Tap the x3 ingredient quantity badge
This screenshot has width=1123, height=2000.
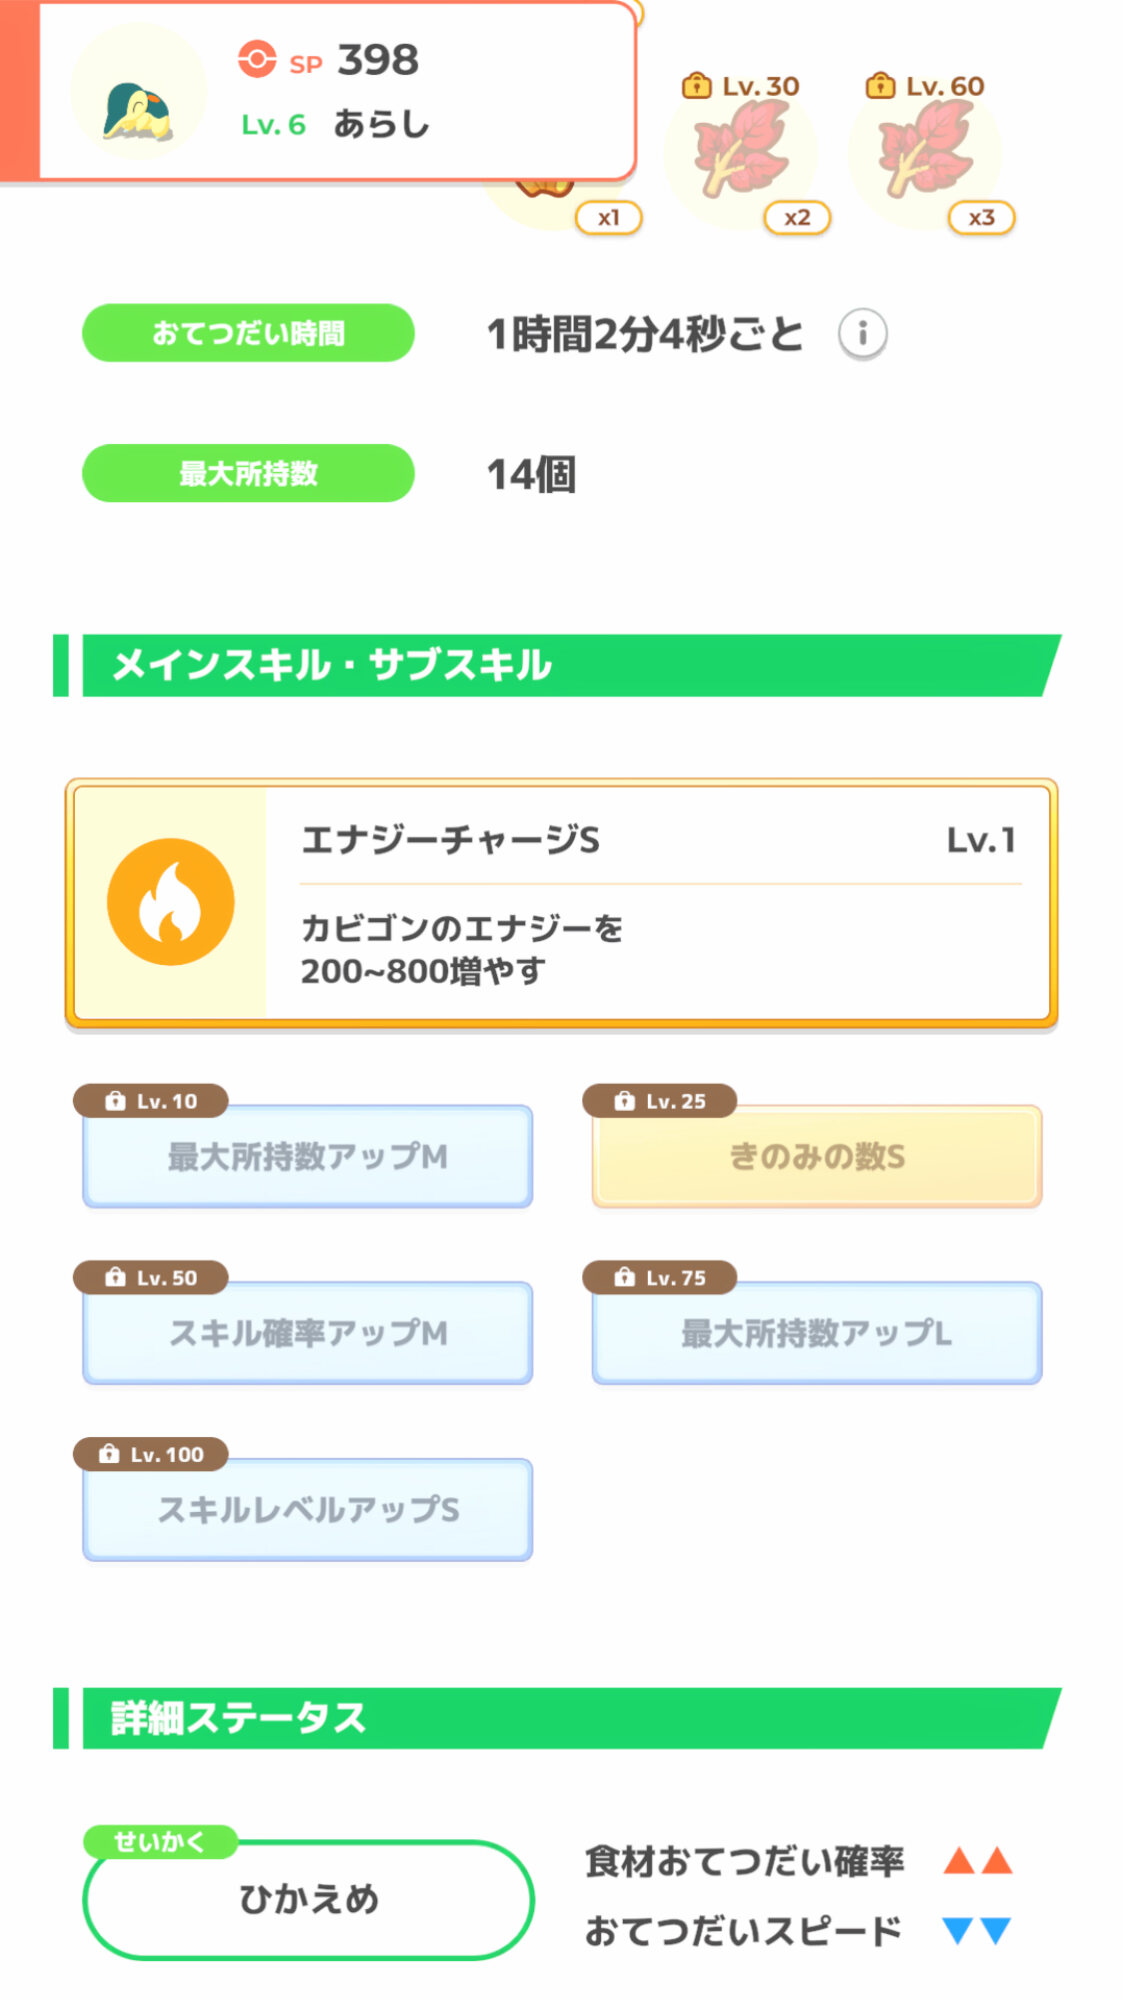(981, 217)
